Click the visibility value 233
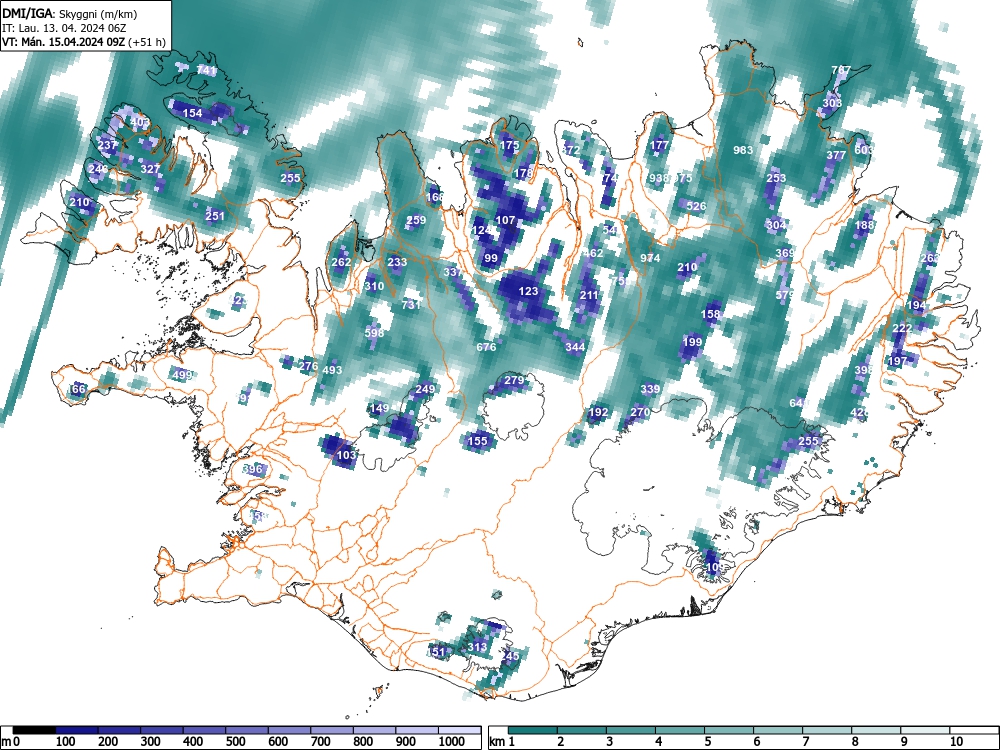This screenshot has width=1000, height=750. point(397,262)
